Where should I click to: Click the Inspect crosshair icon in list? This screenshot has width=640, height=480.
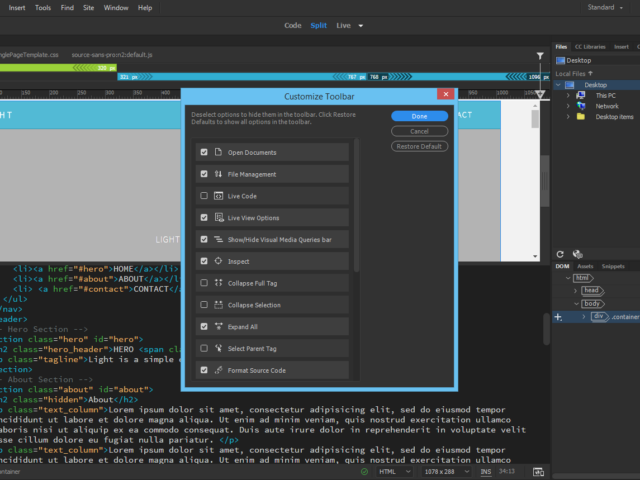coord(219,261)
